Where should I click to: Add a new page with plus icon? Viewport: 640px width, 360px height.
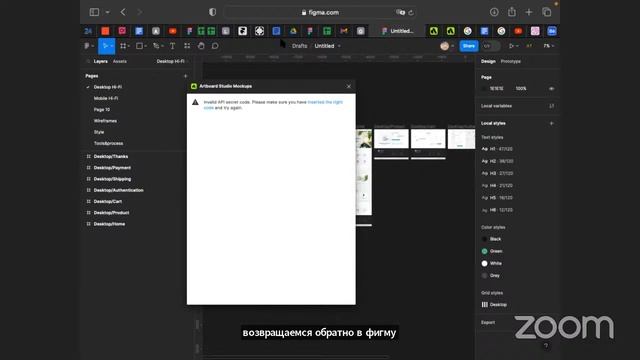pos(186,76)
